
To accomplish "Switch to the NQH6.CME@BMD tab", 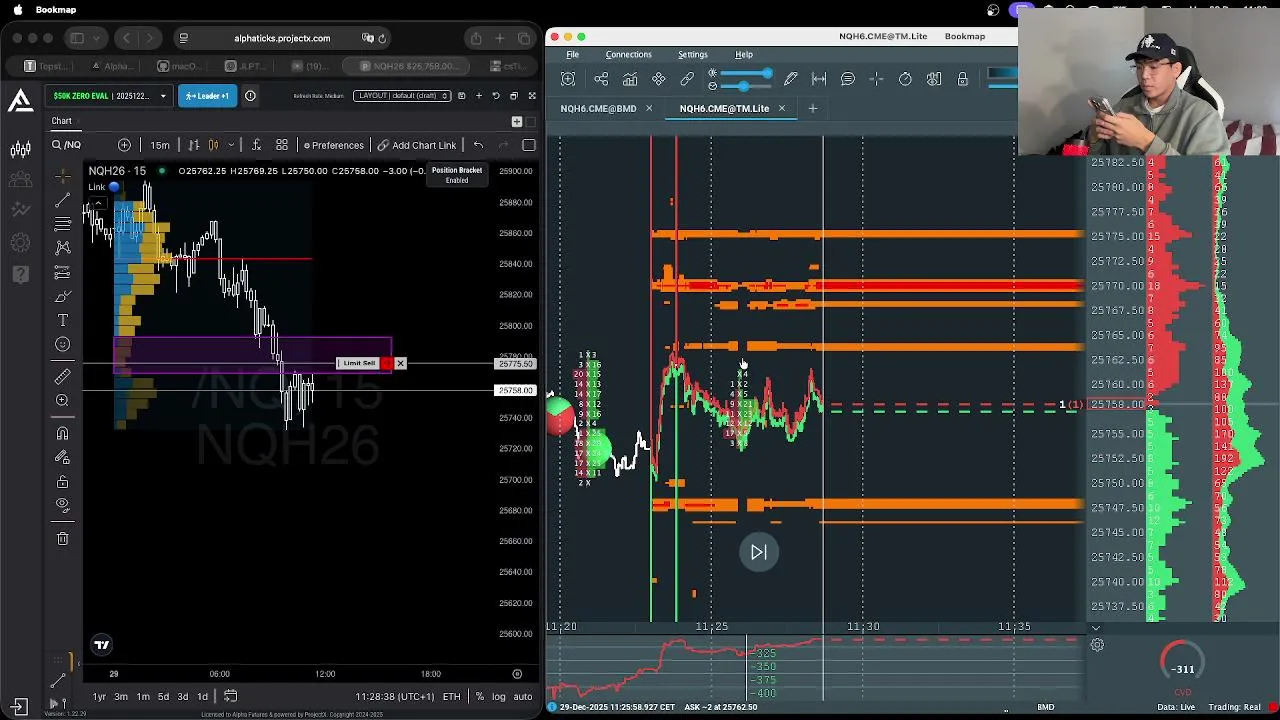I will (x=598, y=108).
